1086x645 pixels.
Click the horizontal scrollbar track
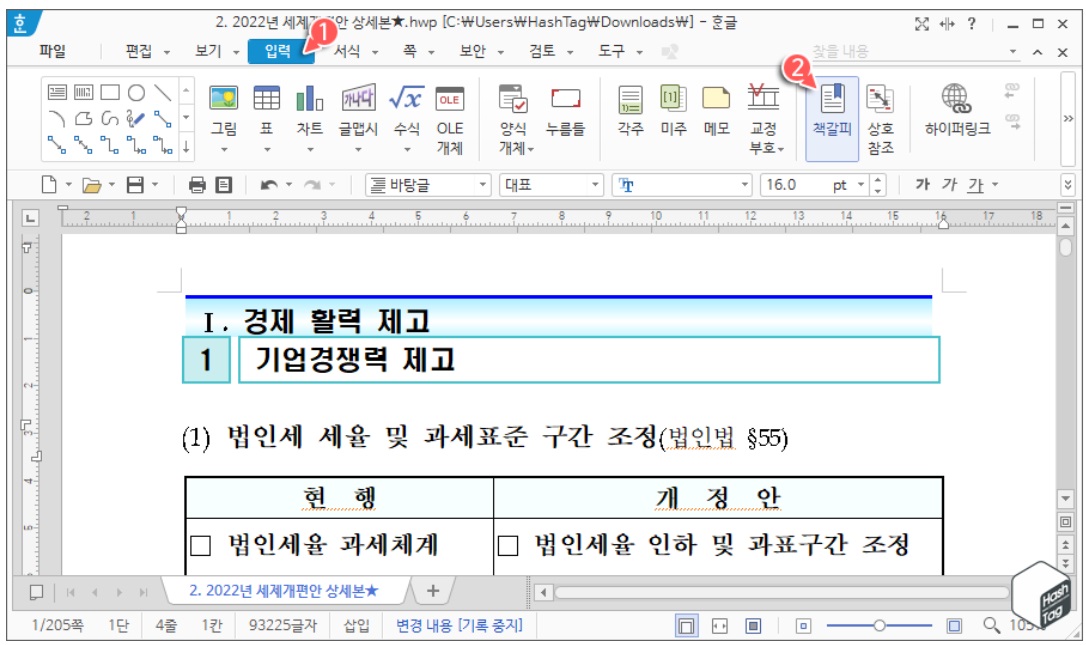pos(781,592)
